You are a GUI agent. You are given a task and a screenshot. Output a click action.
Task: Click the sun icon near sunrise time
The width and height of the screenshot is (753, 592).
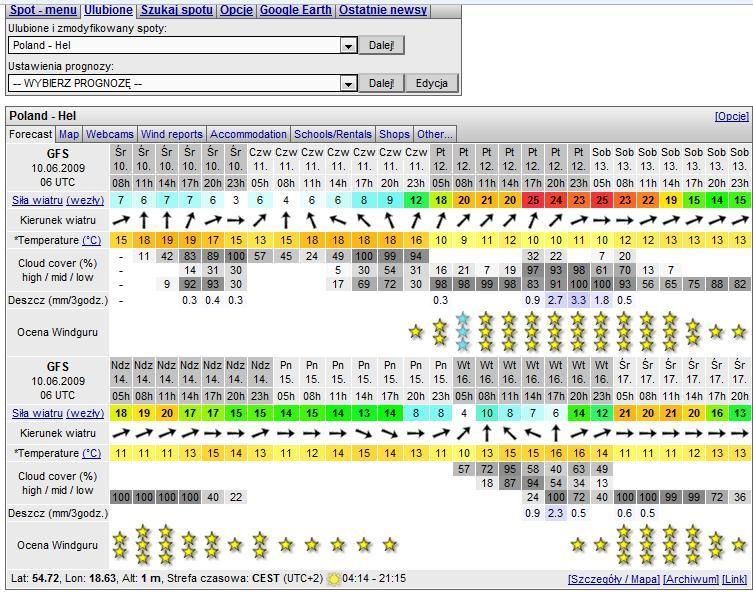pyautogui.click(x=333, y=579)
